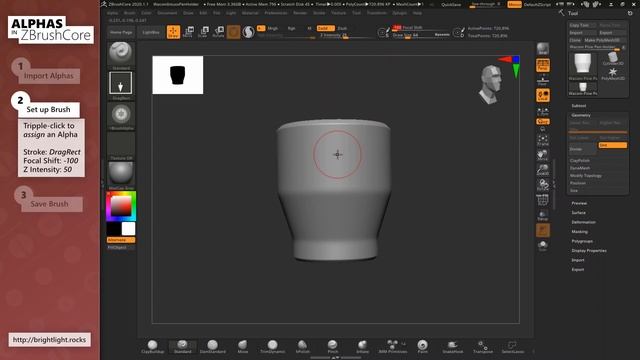
Task: Expand the Subtool section
Action: [578, 106]
